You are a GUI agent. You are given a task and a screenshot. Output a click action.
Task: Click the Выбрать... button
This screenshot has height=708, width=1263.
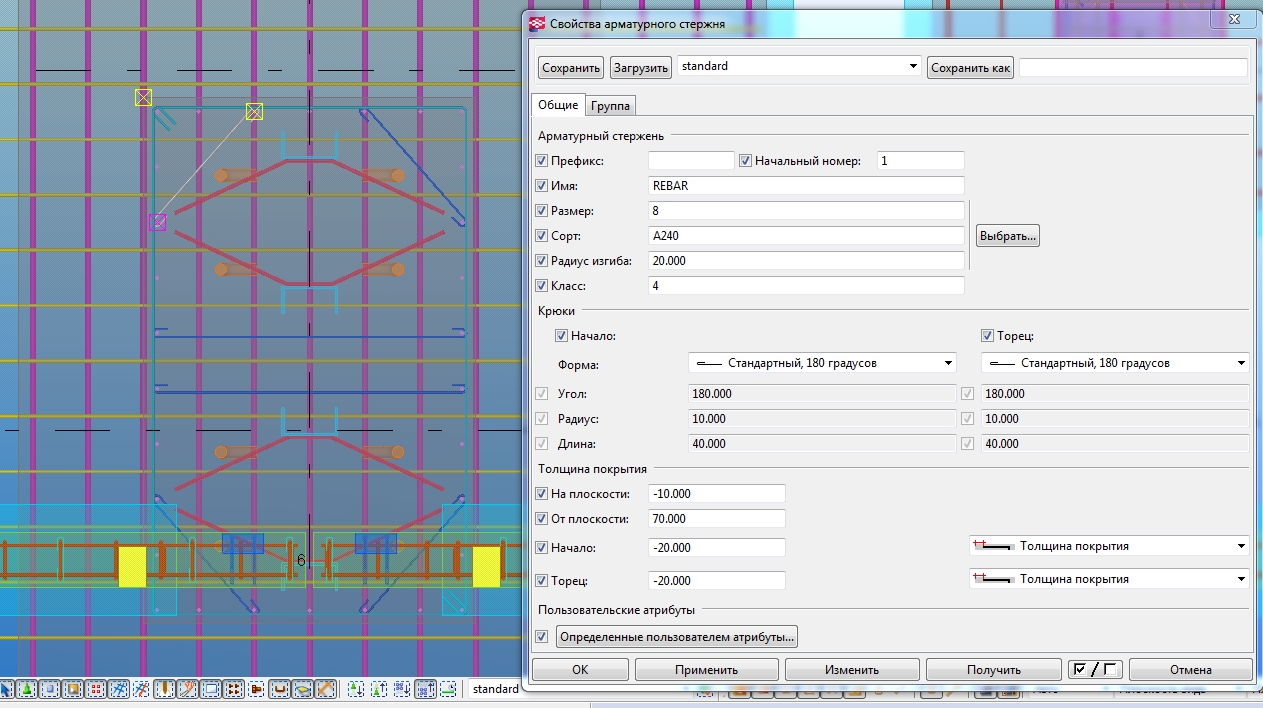pos(1007,236)
